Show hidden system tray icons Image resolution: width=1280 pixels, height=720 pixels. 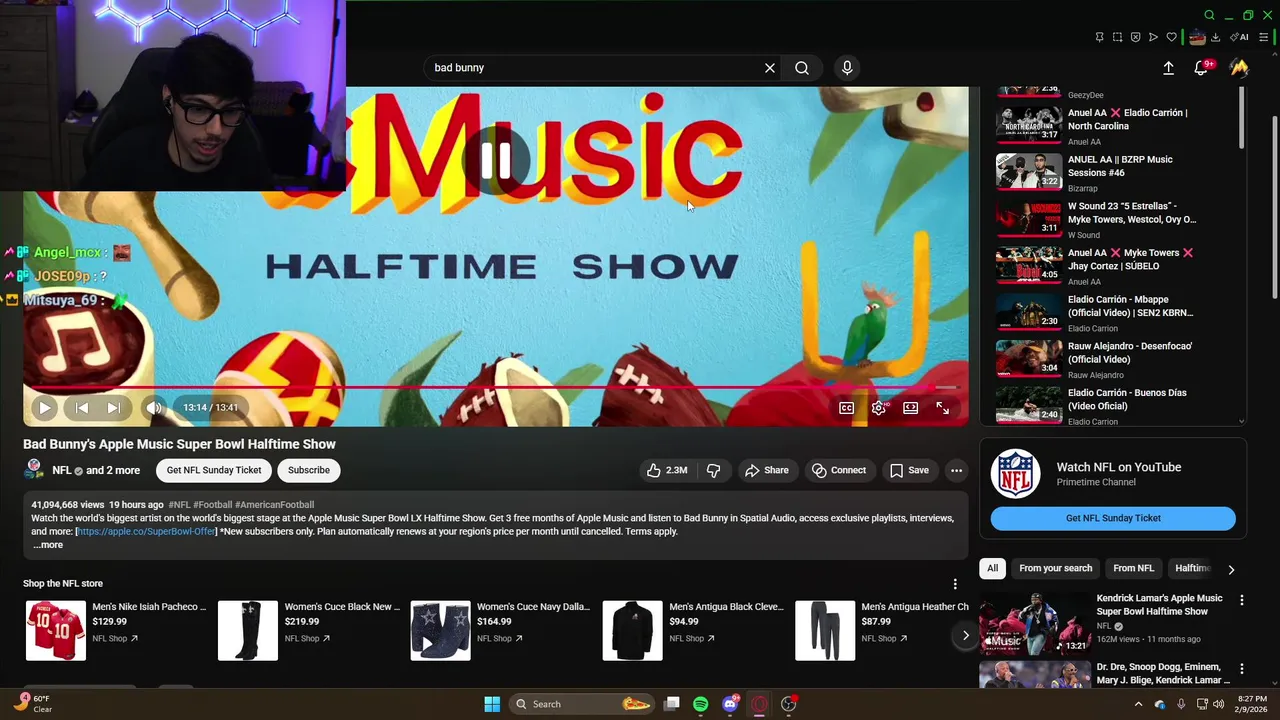pyautogui.click(x=1138, y=704)
